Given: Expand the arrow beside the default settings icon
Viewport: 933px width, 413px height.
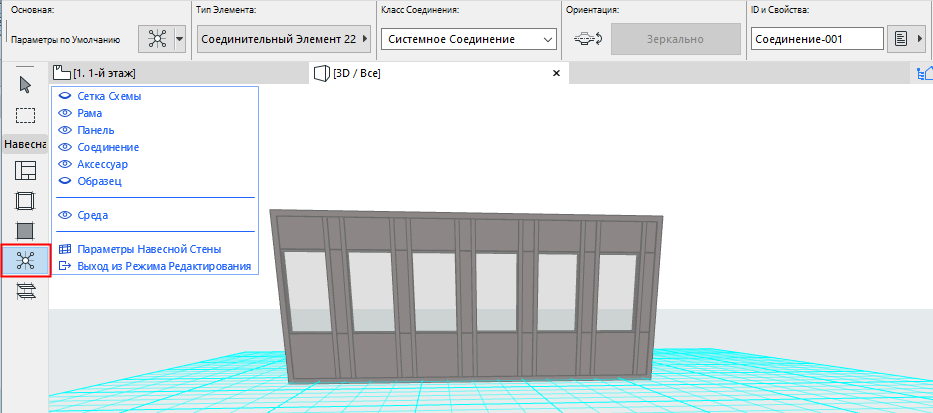Looking at the screenshot, I should (180, 39).
